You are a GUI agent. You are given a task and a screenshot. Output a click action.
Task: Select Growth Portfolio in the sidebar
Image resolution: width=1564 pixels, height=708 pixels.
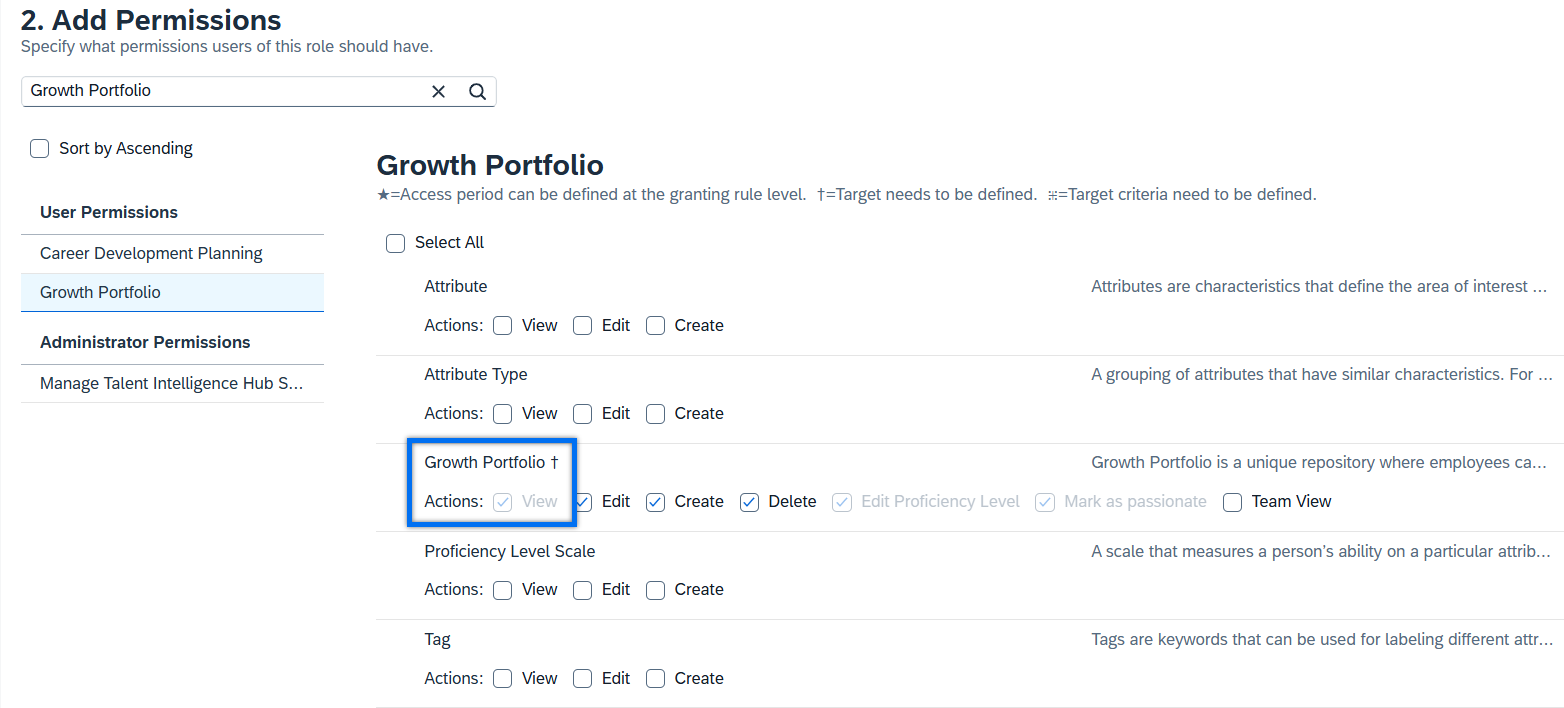click(172, 293)
